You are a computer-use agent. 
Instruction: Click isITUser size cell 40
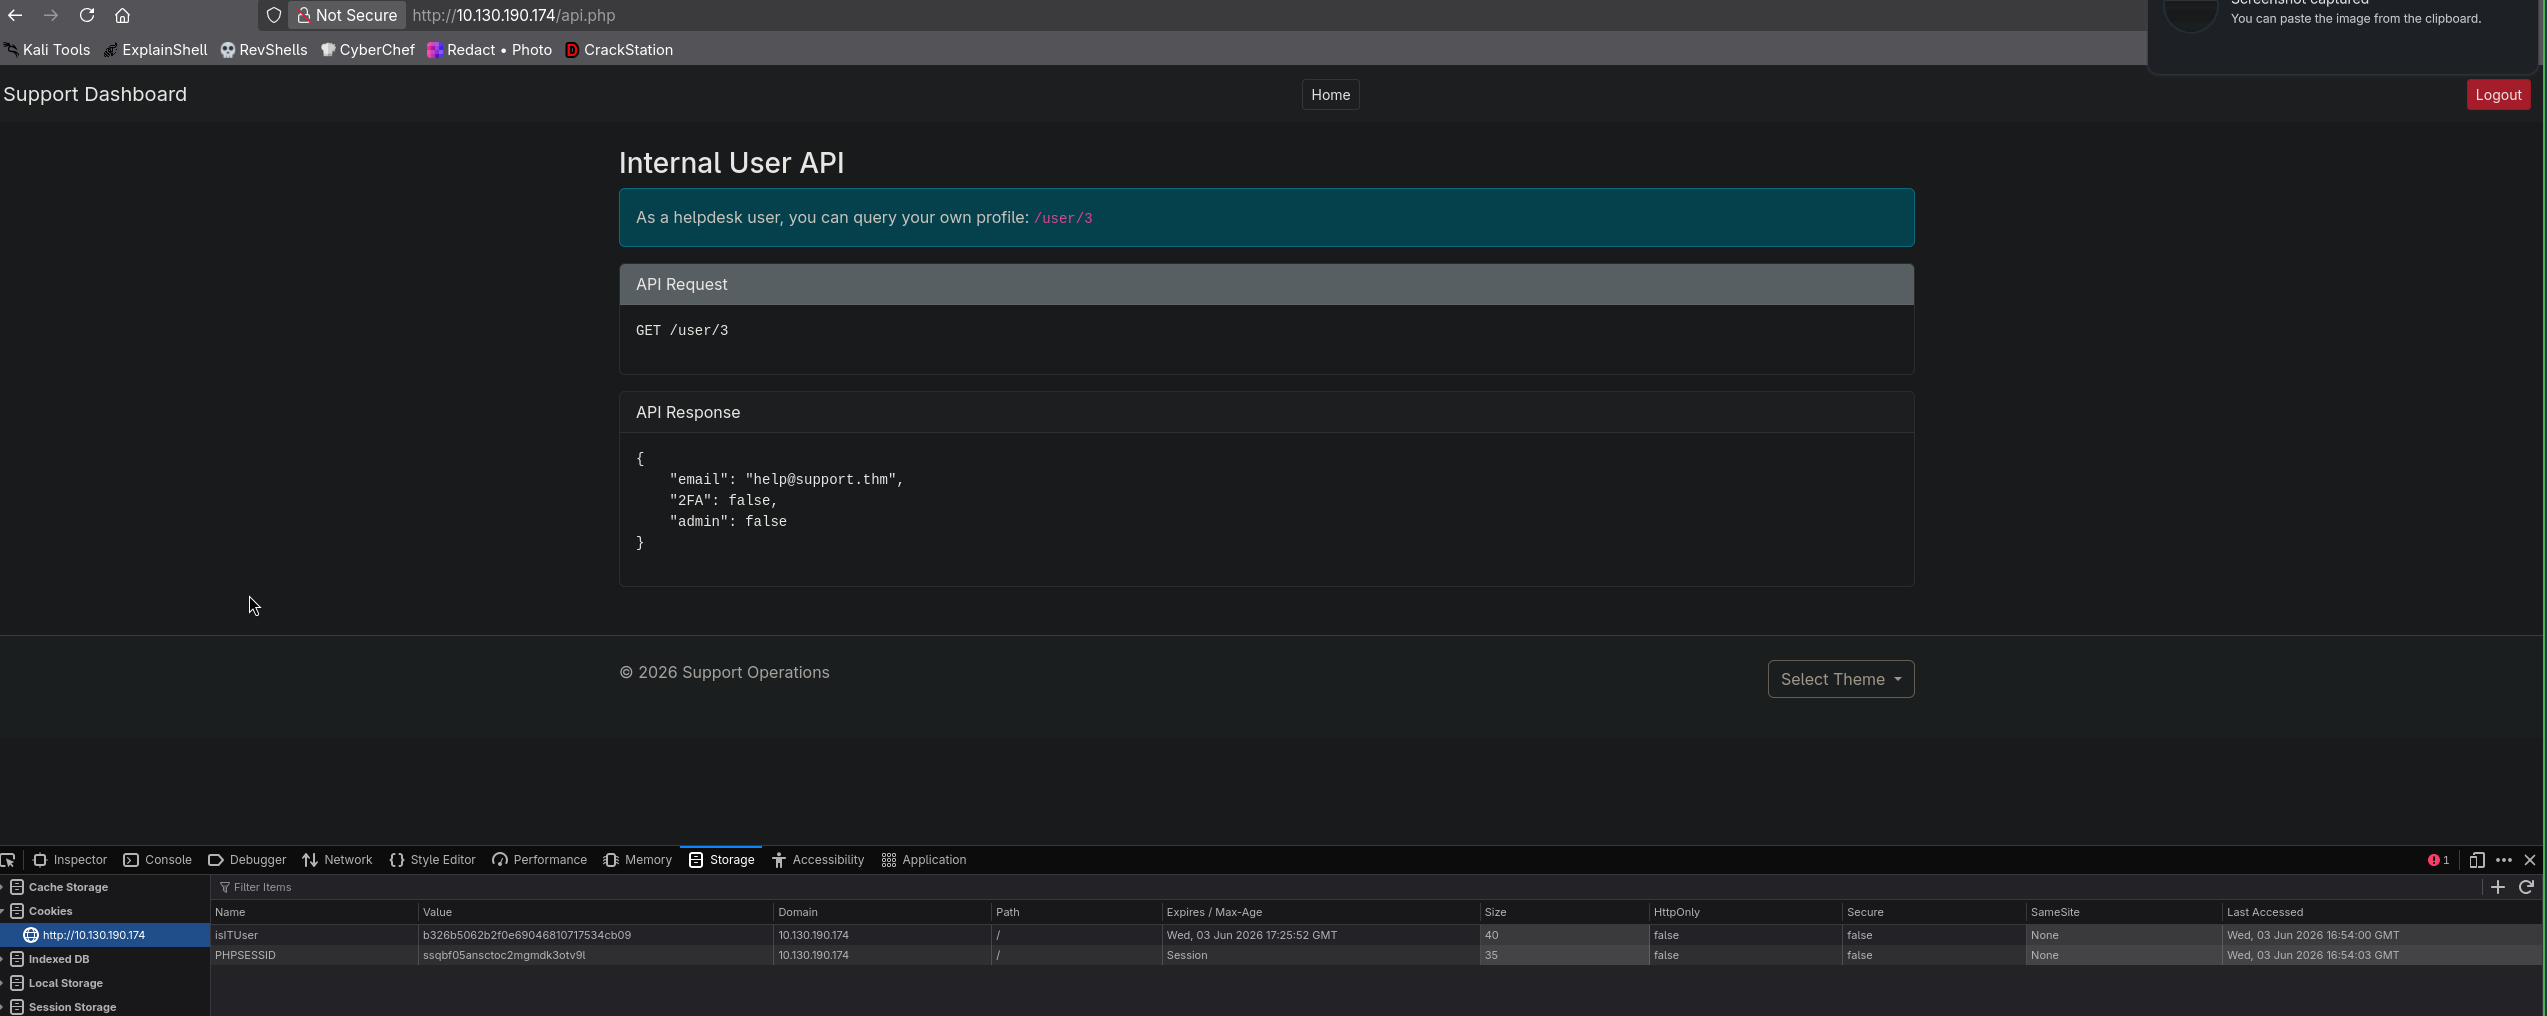coord(1564,935)
